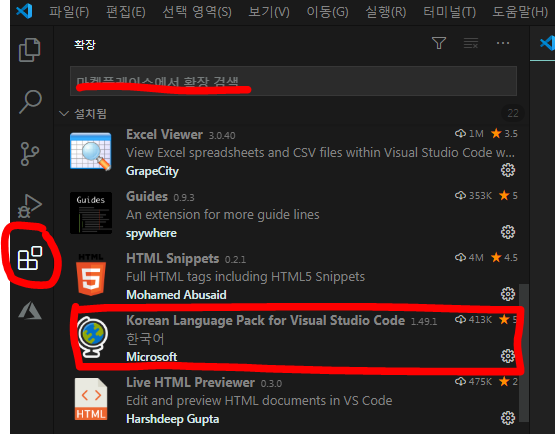Click the GrapeCity publisher name
This screenshot has height=434, width=555.
152,171
